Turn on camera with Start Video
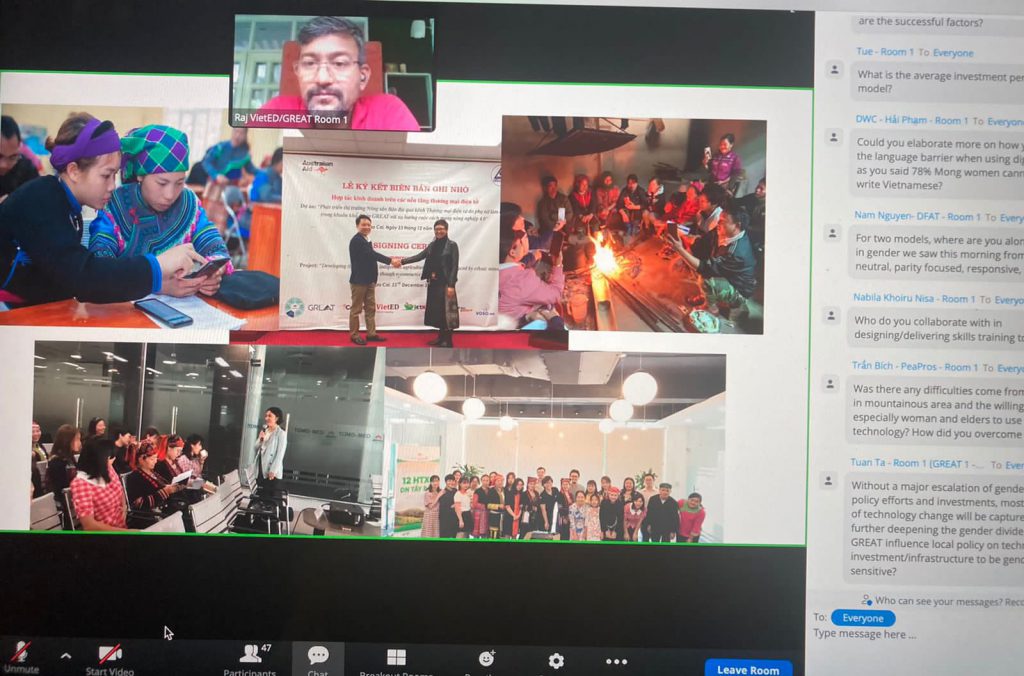1024x676 pixels. (110, 656)
